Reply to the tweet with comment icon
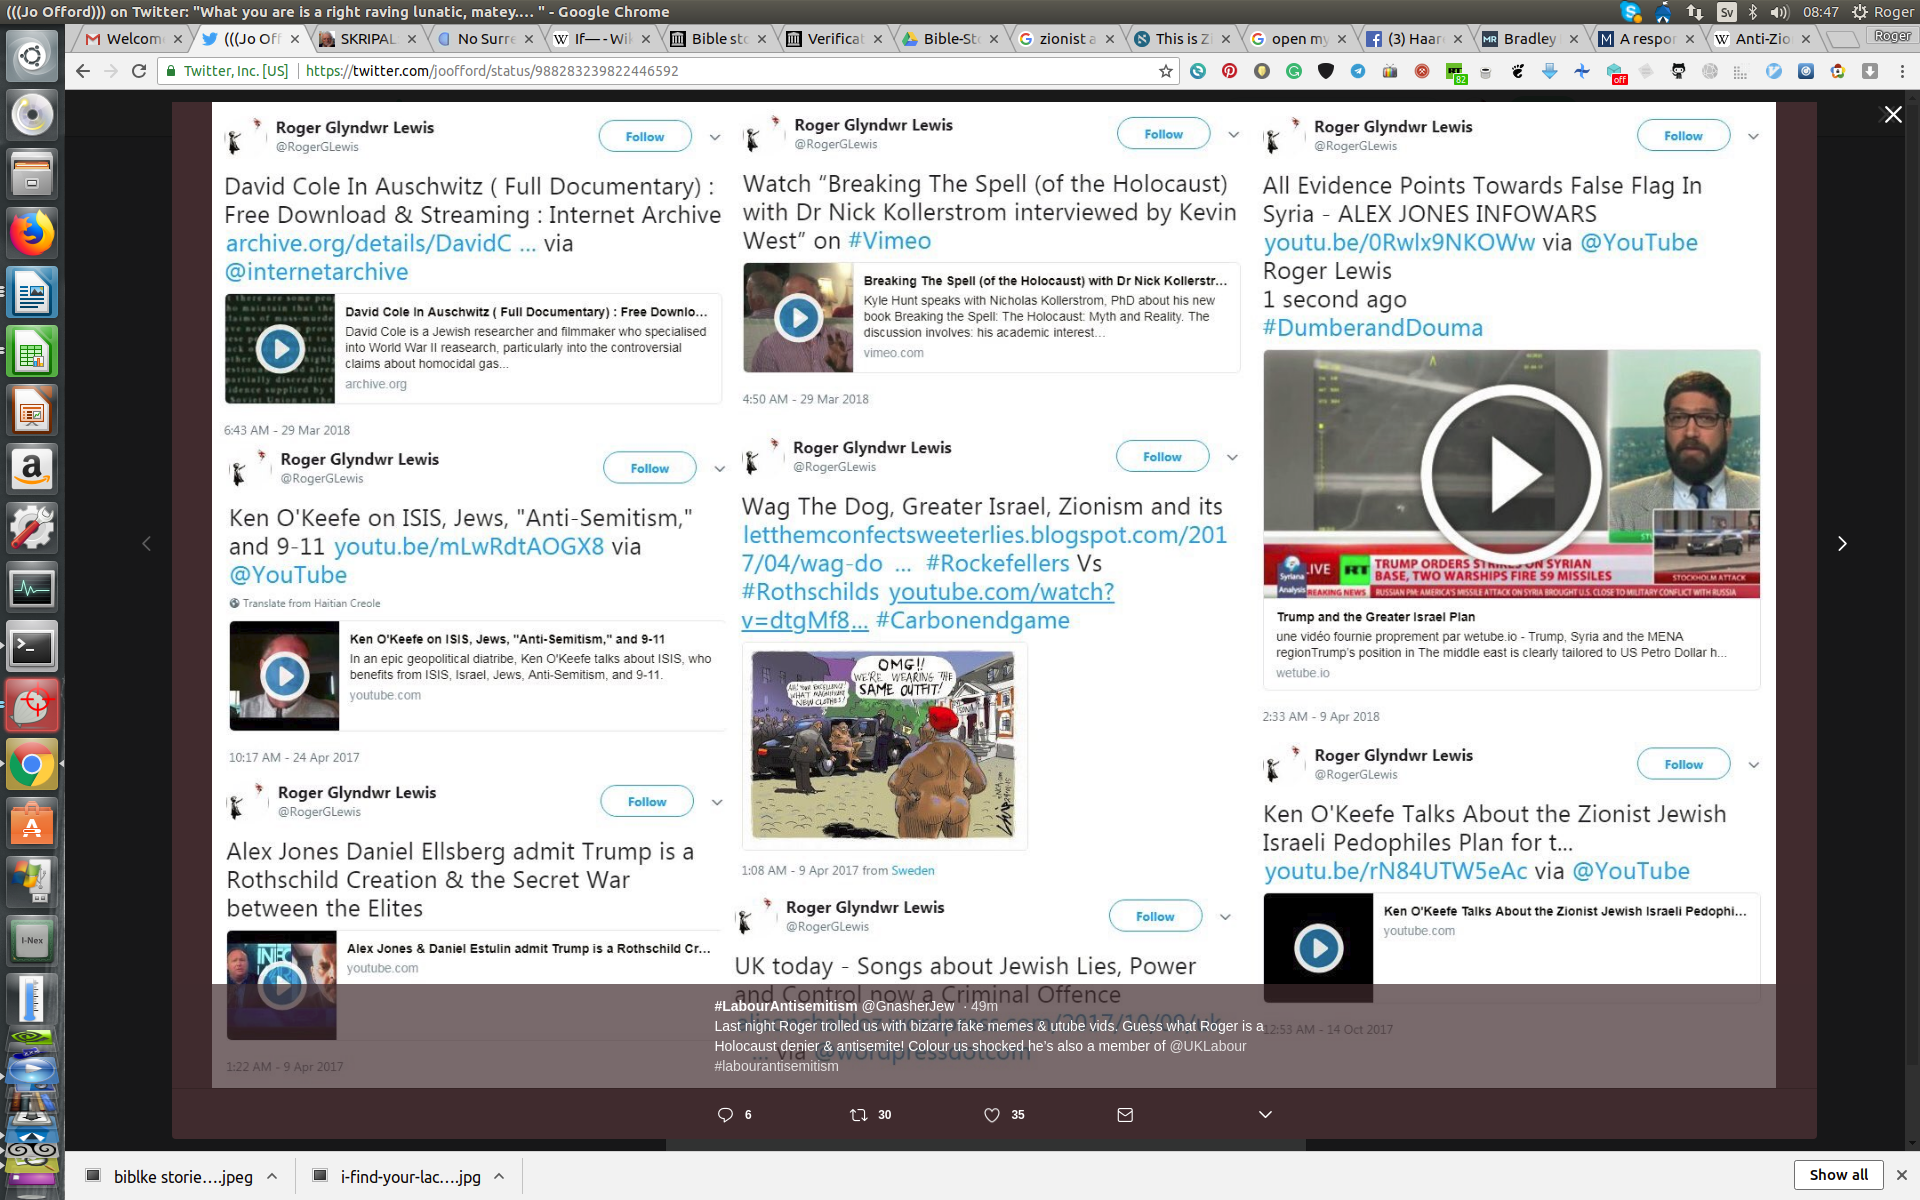Viewport: 1920px width, 1200px height. pos(725,1114)
